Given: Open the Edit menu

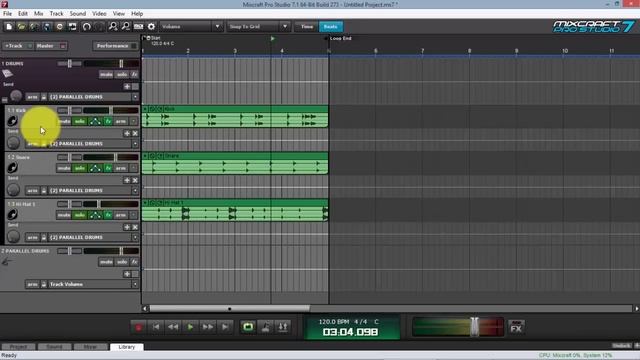Looking at the screenshot, I should pyautogui.click(x=23, y=13).
